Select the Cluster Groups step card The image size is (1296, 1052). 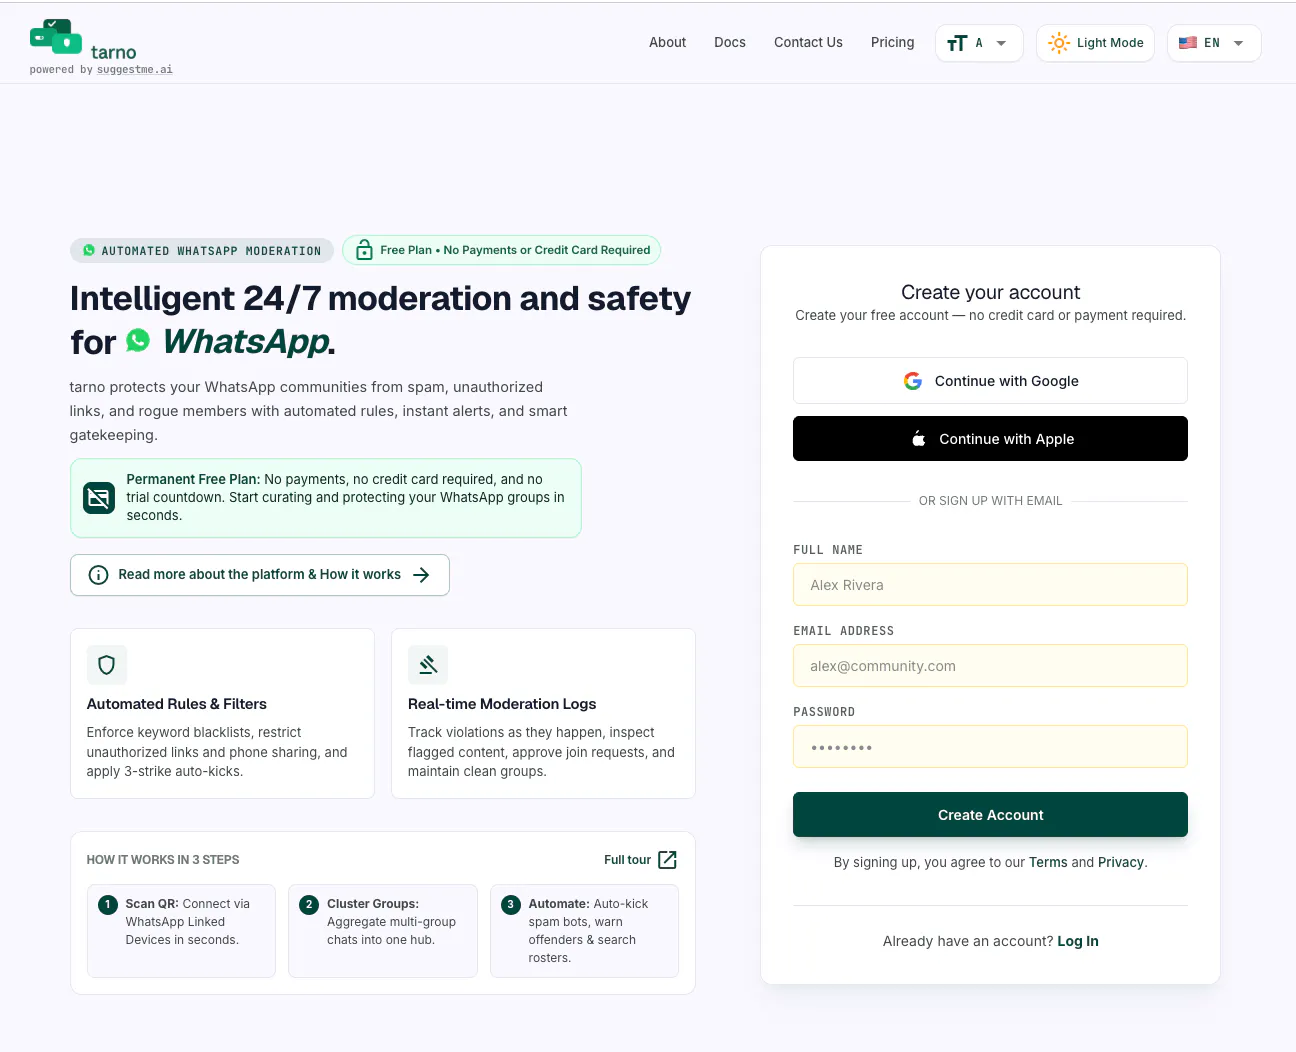click(383, 931)
